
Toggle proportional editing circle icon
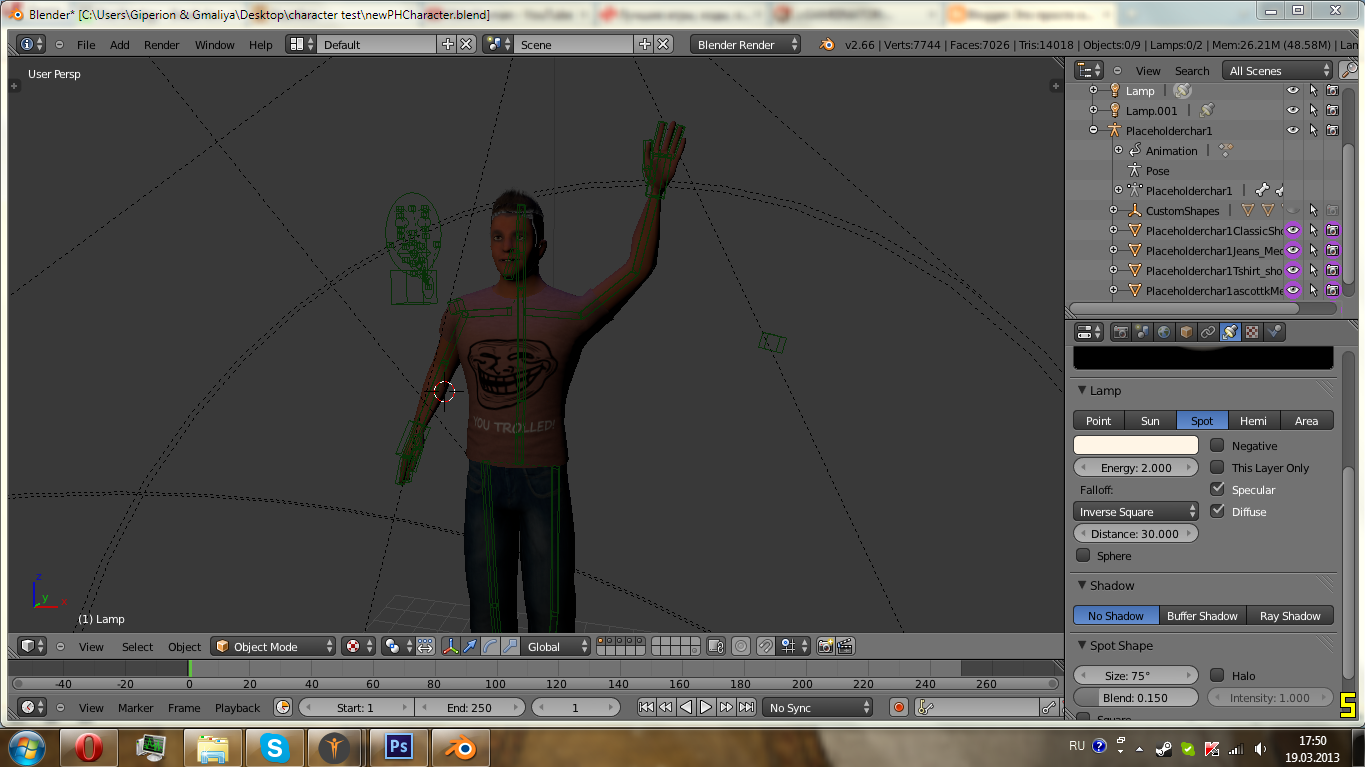741,647
